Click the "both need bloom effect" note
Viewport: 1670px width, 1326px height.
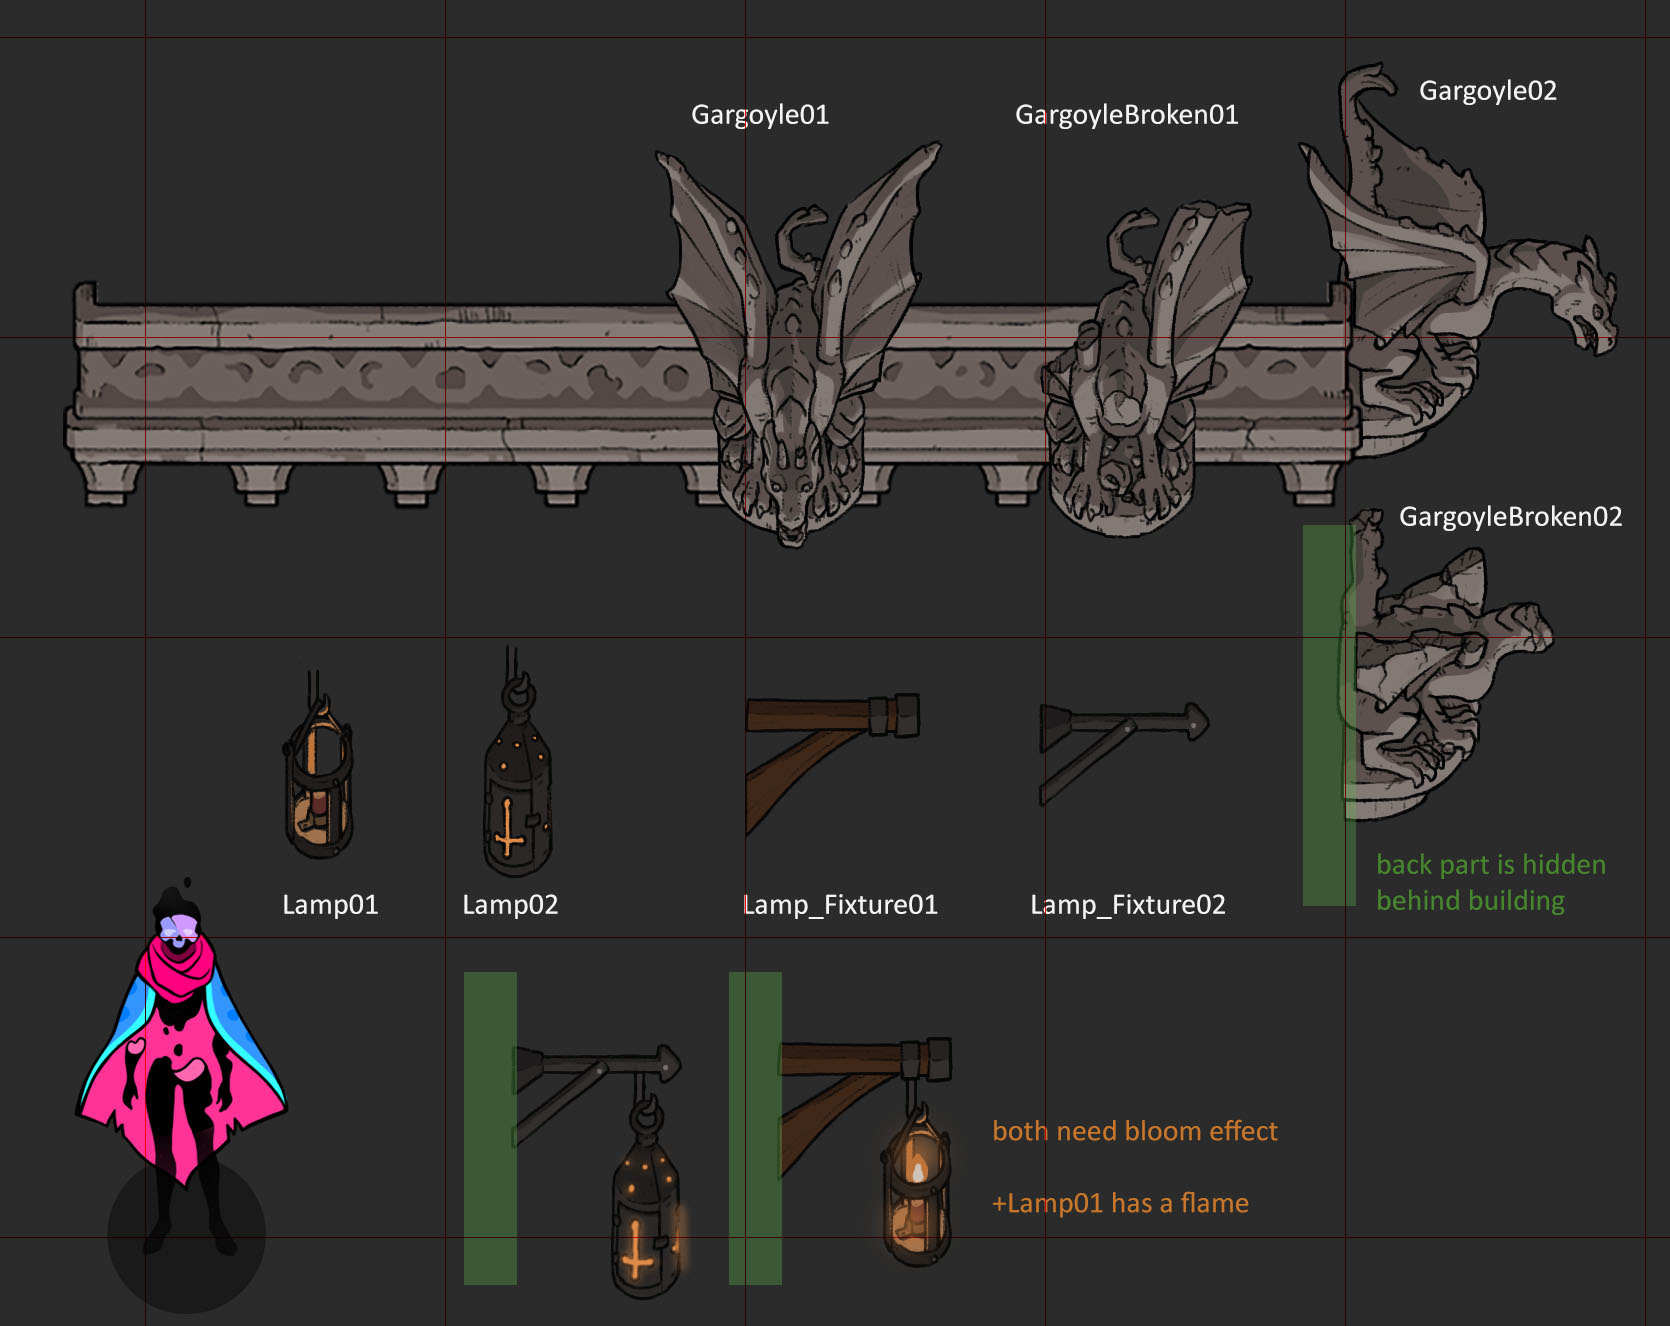(1134, 1131)
